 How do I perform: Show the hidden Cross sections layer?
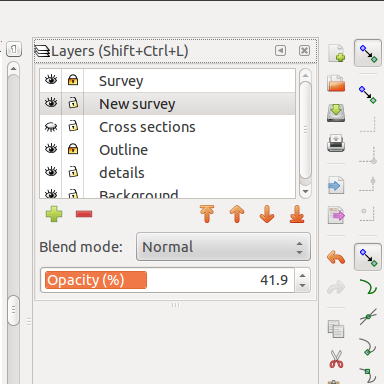coord(51,127)
